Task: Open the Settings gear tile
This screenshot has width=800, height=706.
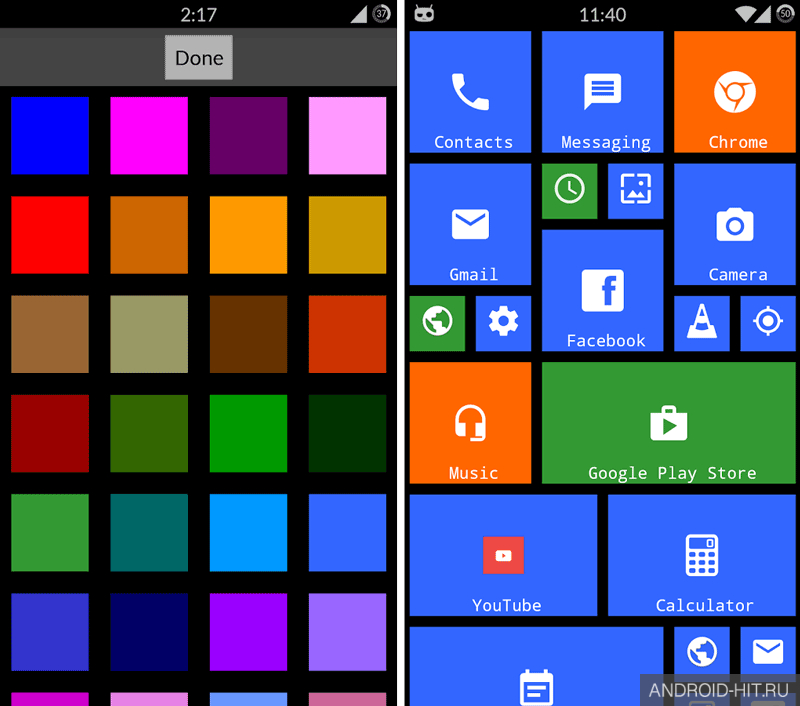Action: coord(503,323)
